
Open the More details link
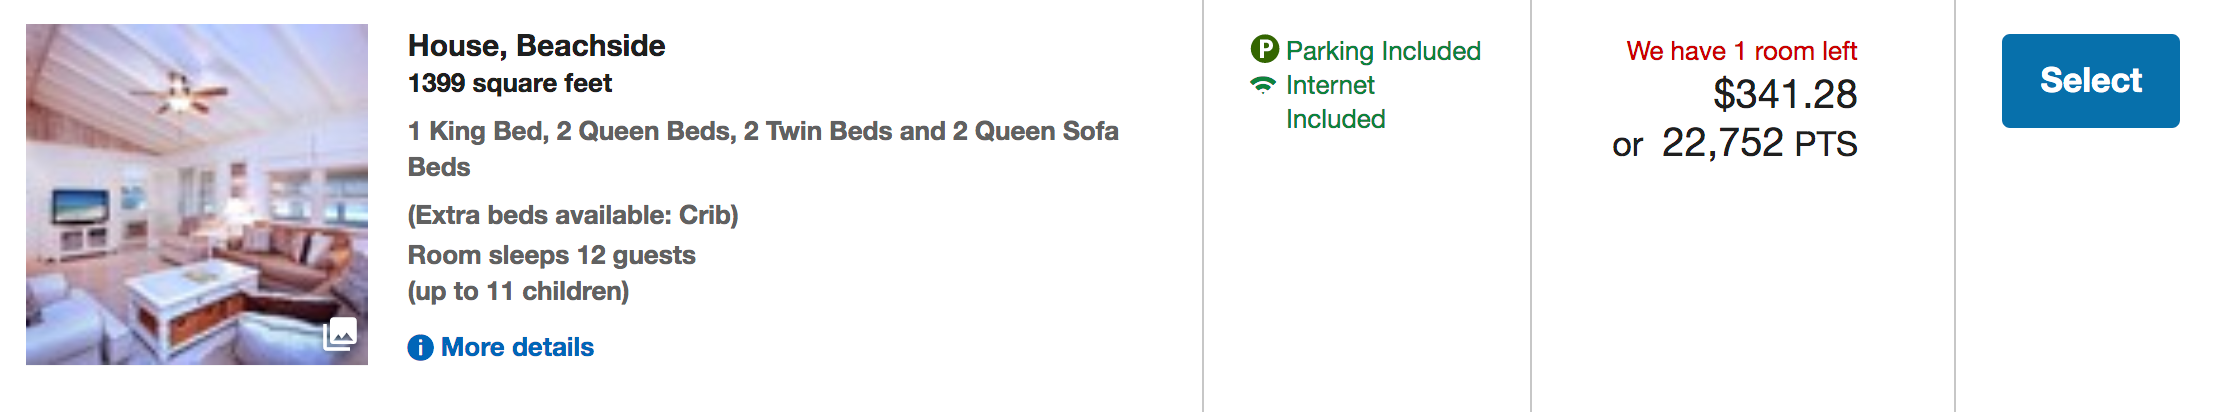517,348
